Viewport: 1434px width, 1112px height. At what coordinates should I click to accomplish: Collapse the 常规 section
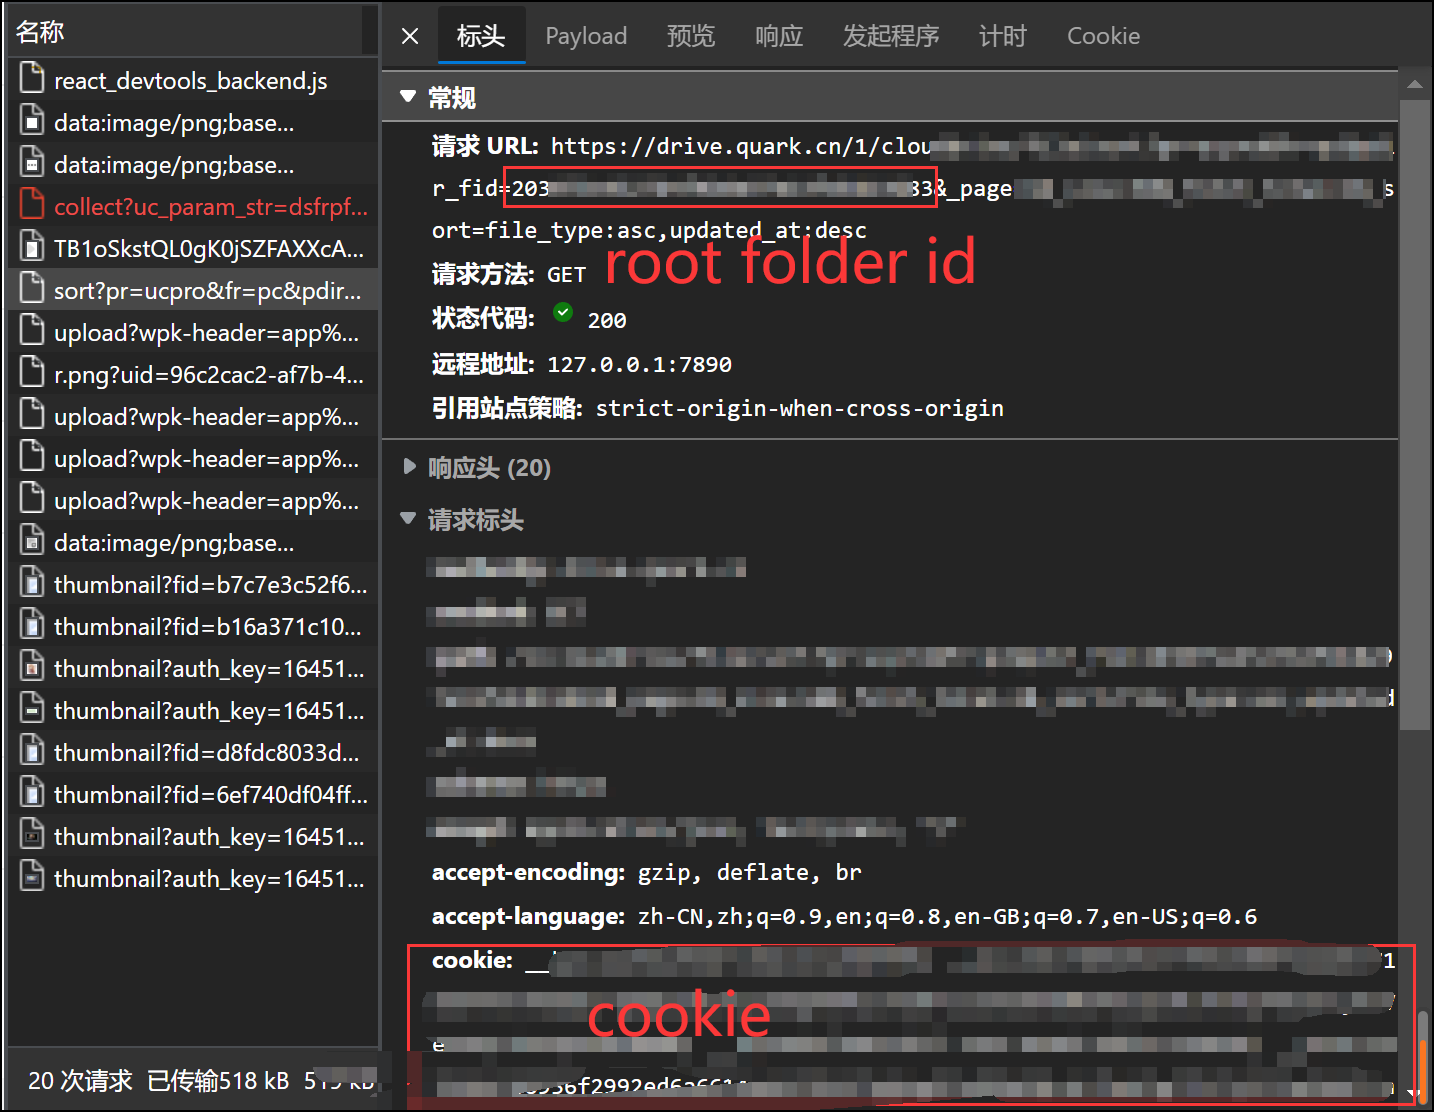pos(408,96)
